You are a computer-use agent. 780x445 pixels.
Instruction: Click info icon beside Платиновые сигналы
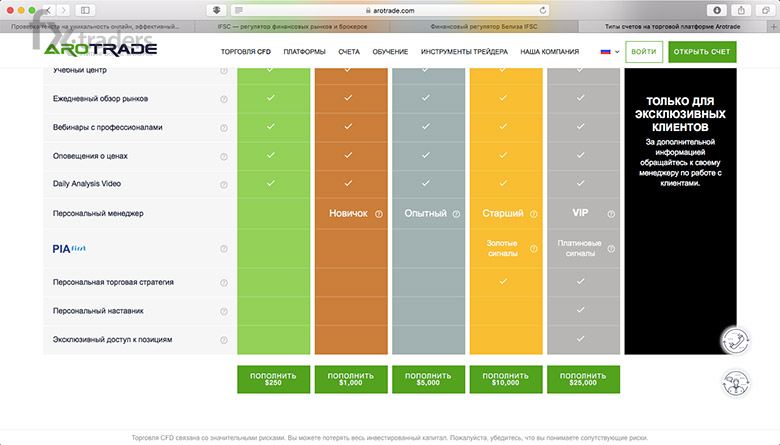coord(611,249)
